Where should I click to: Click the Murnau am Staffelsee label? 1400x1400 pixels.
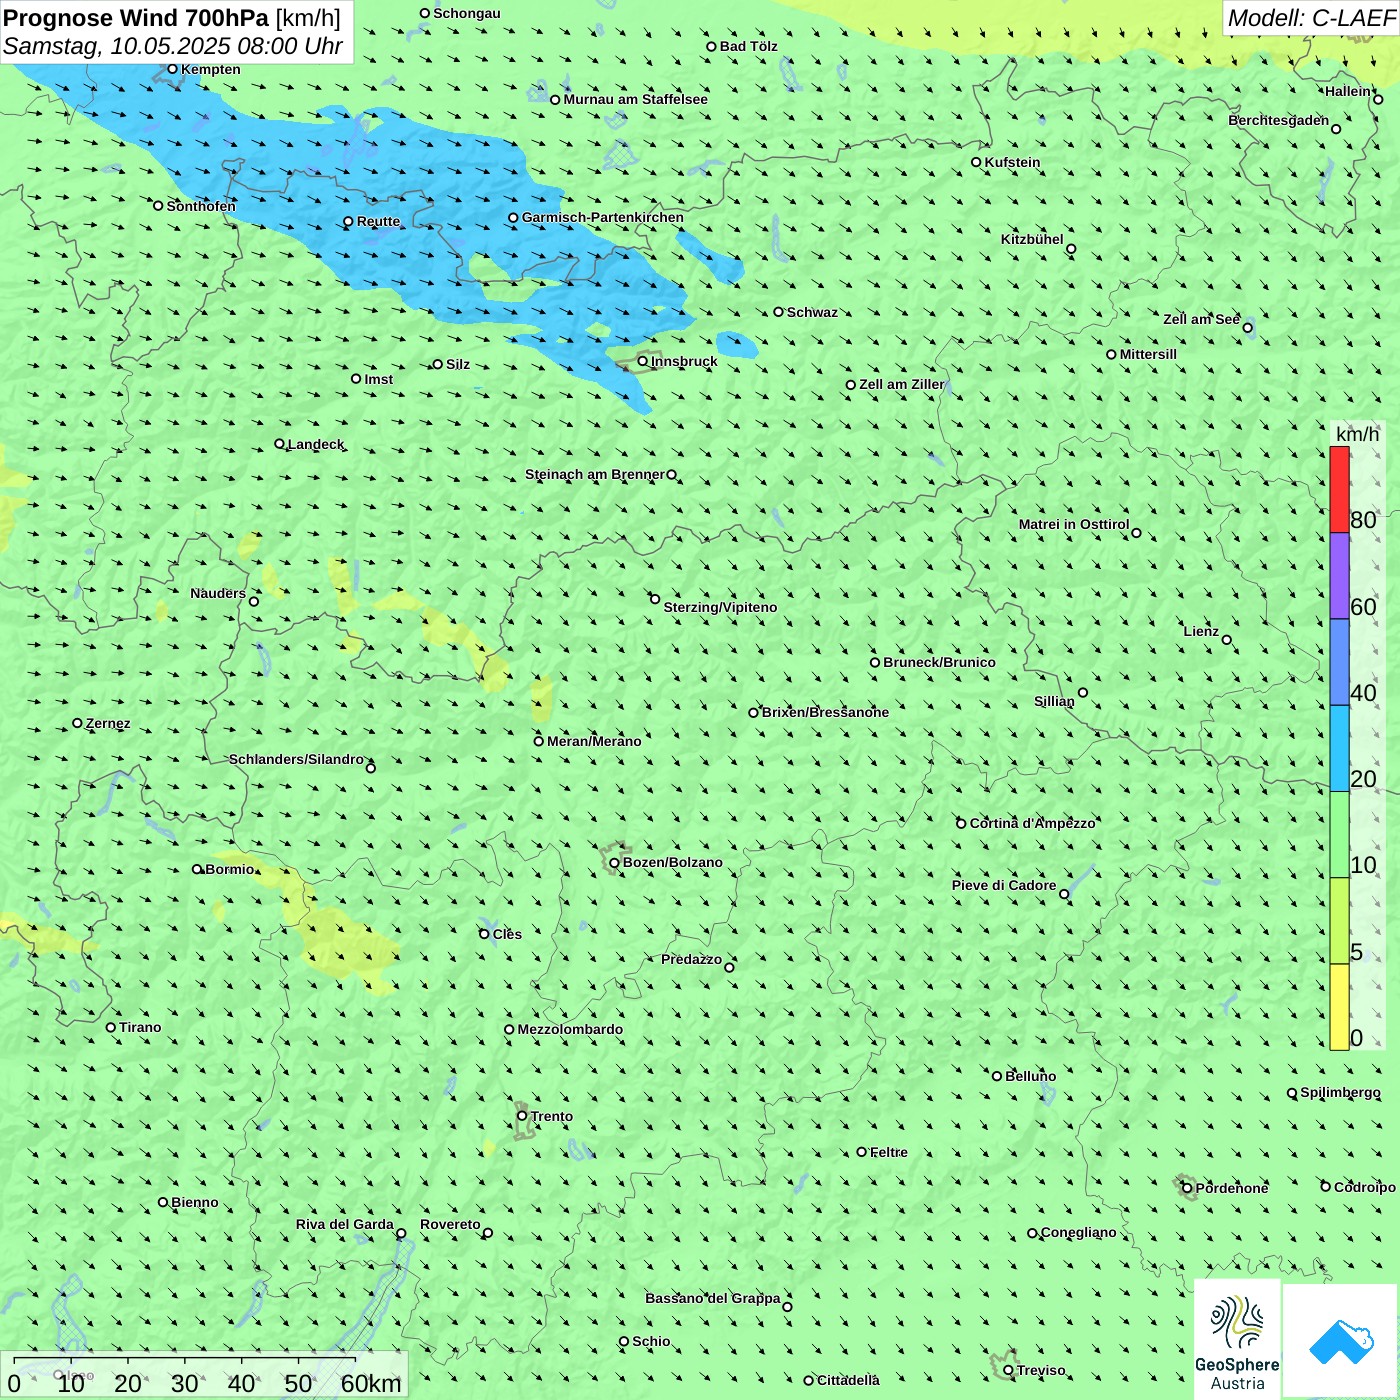635,99
